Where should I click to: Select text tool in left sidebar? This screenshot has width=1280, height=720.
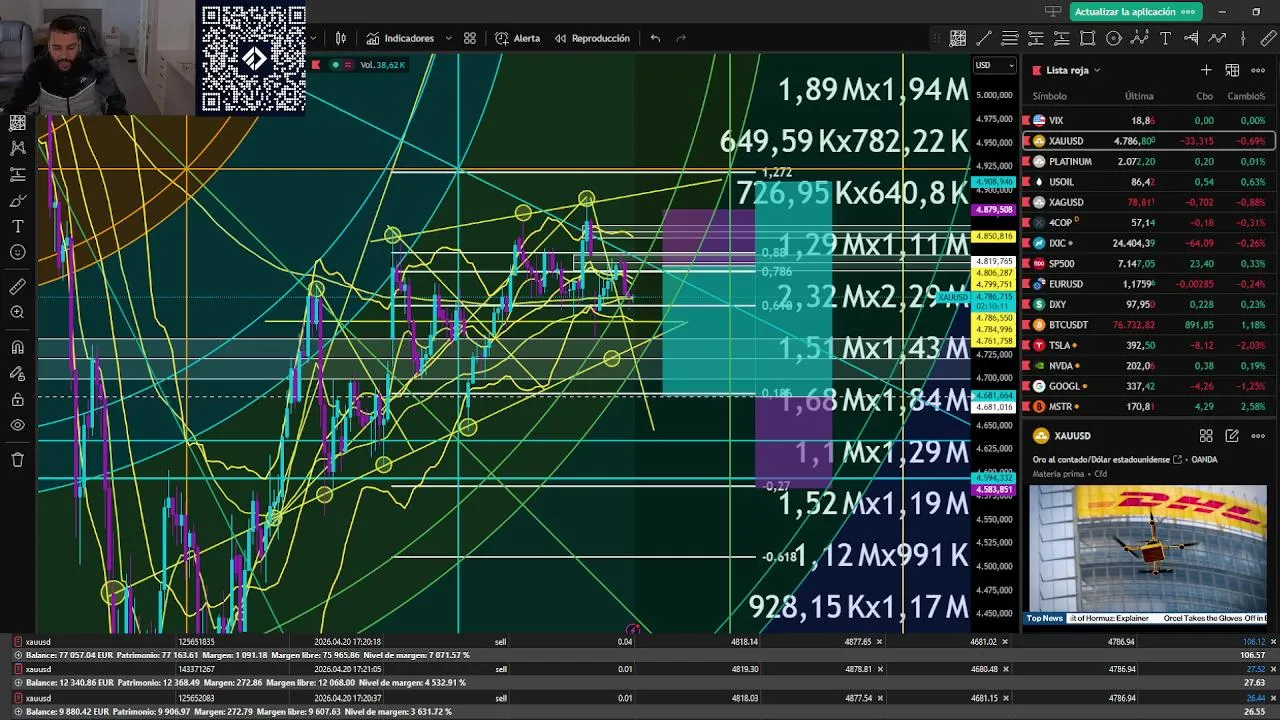click(17, 227)
